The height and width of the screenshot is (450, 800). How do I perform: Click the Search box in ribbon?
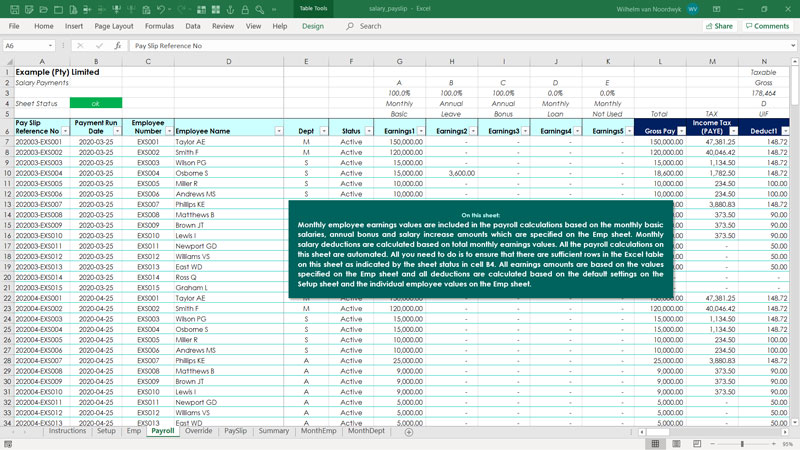[364, 26]
